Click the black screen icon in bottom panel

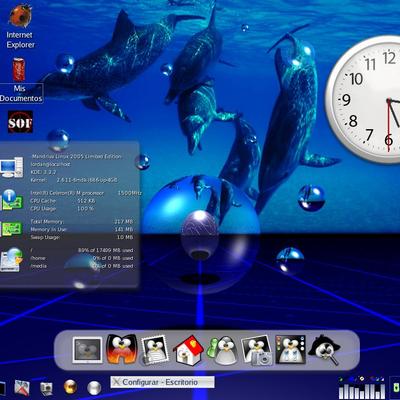coord(2,389)
